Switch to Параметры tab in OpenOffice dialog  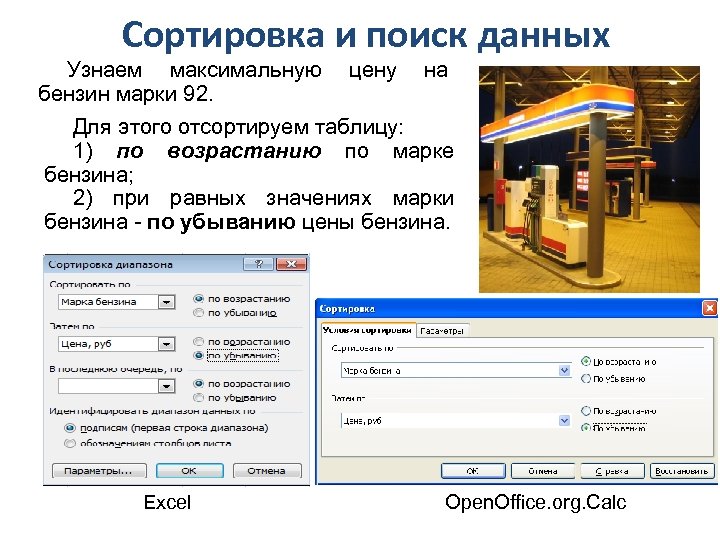click(442, 331)
